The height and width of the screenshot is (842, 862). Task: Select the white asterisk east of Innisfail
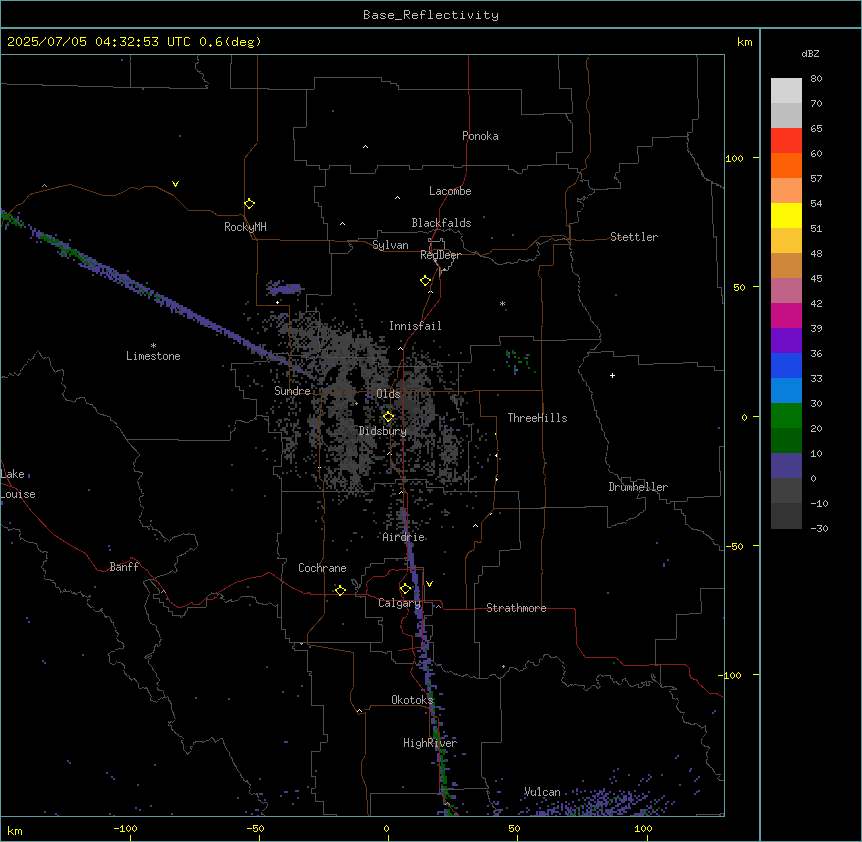tap(502, 303)
